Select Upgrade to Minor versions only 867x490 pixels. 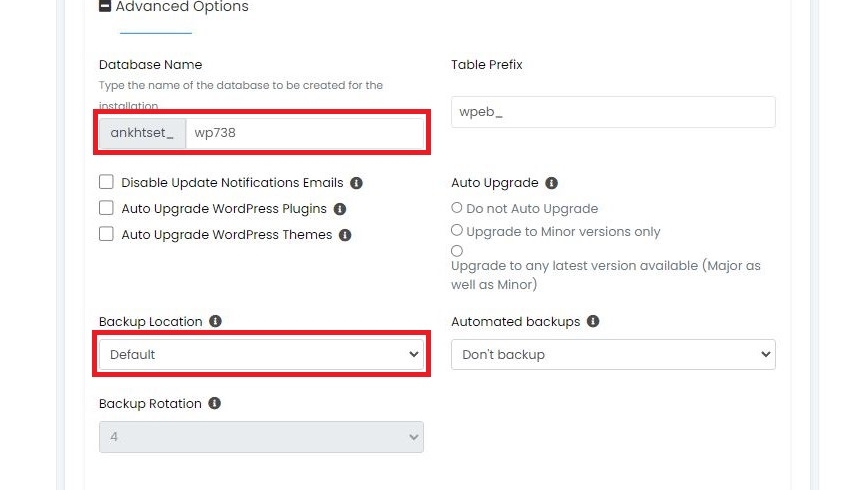click(457, 230)
